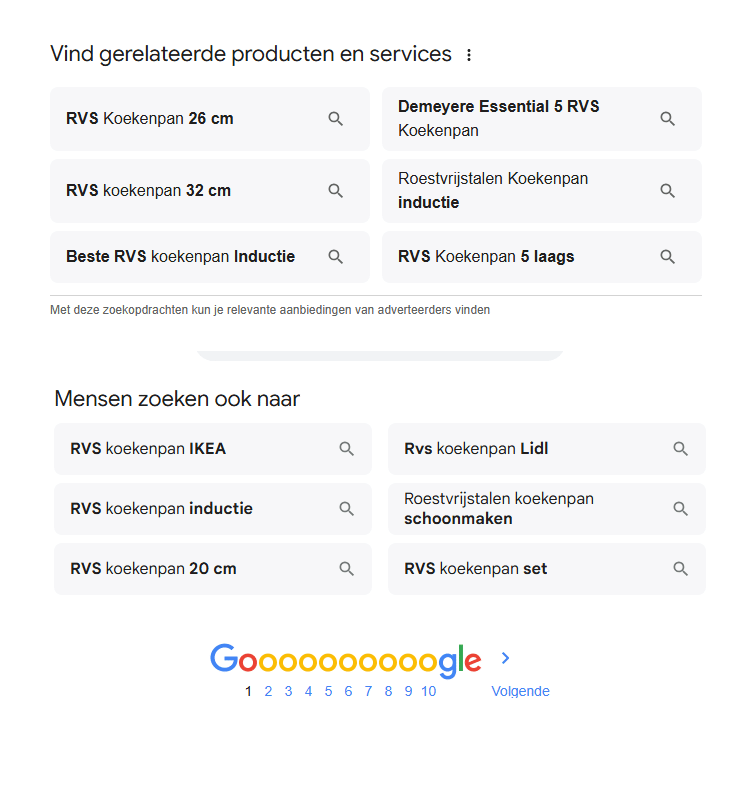Screen dimensions: 744x802
Task: Jump to results page 5
Action: click(328, 690)
